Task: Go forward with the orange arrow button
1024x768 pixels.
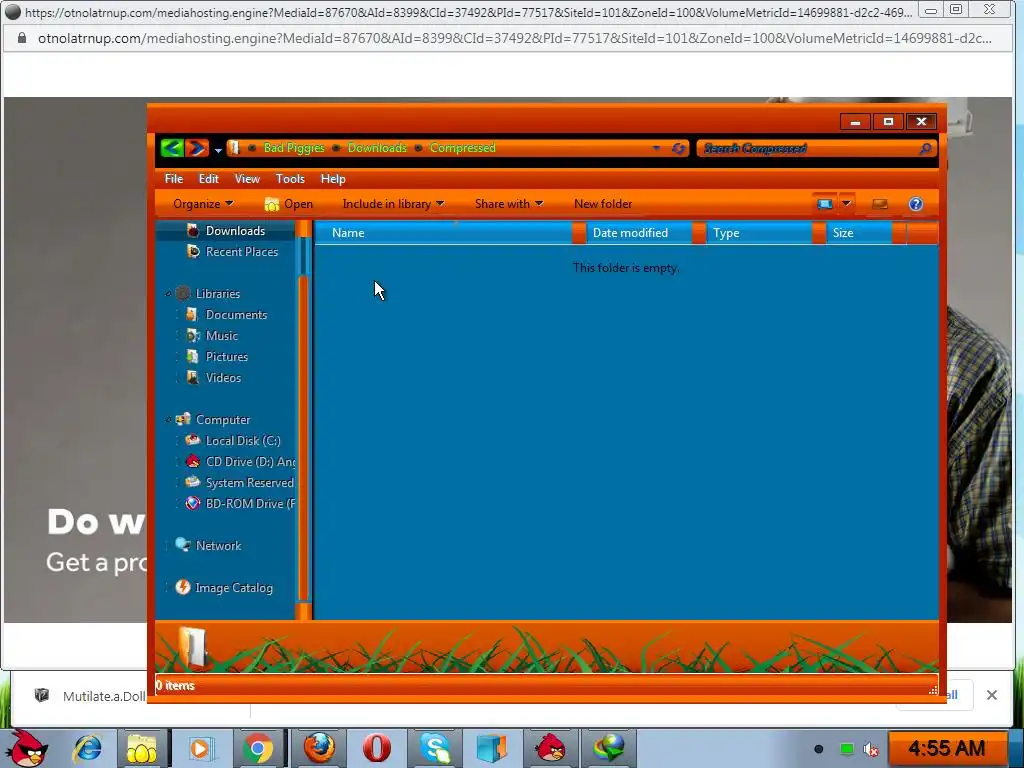Action: point(196,148)
